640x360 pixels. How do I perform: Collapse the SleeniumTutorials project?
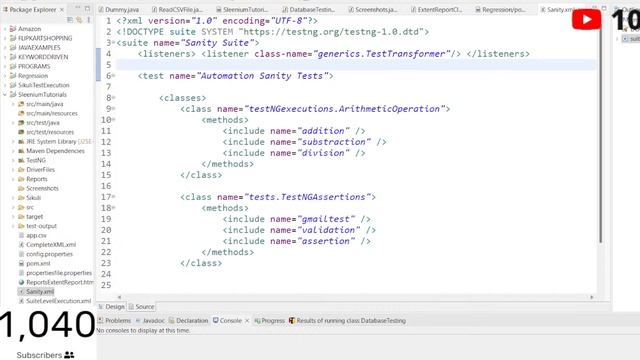click(x=5, y=94)
